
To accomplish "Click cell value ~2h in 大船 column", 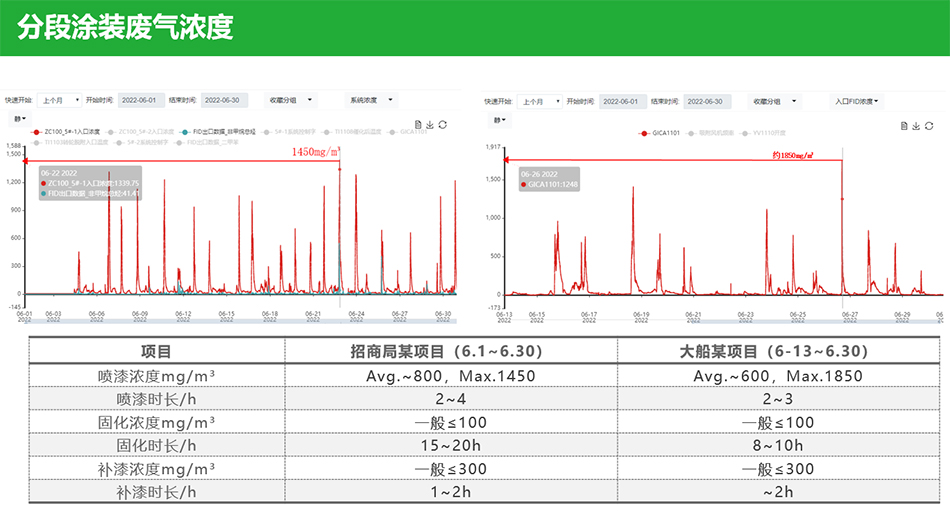I will point(778,492).
